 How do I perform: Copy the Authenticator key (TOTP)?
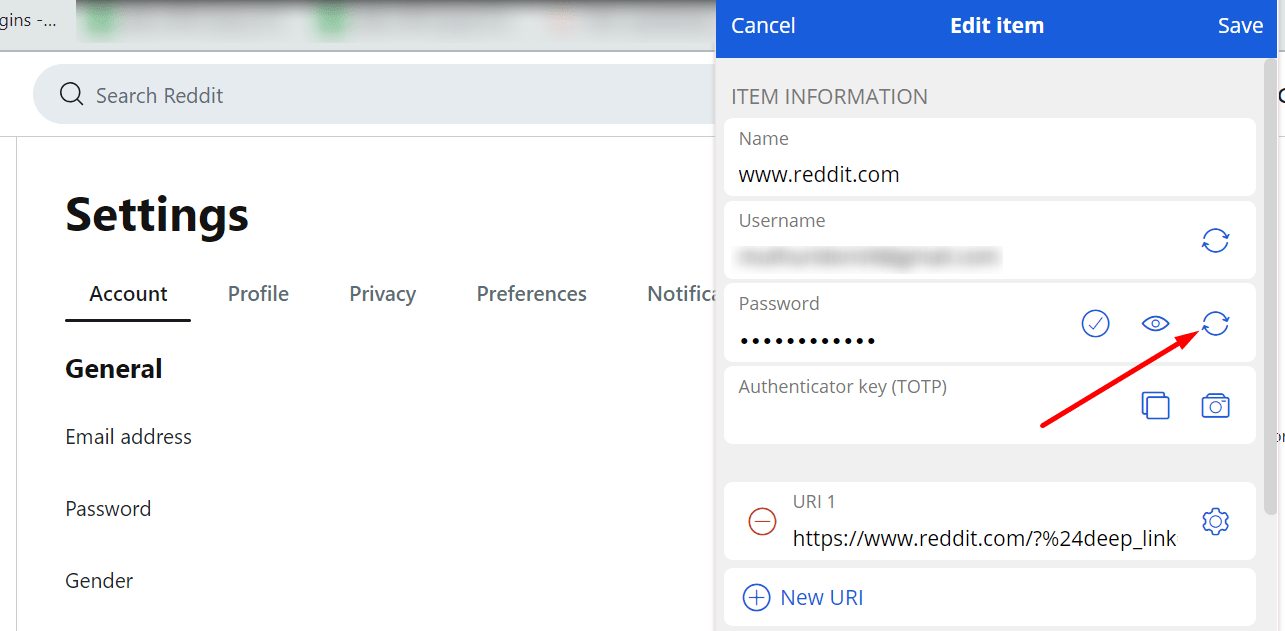coord(1155,405)
